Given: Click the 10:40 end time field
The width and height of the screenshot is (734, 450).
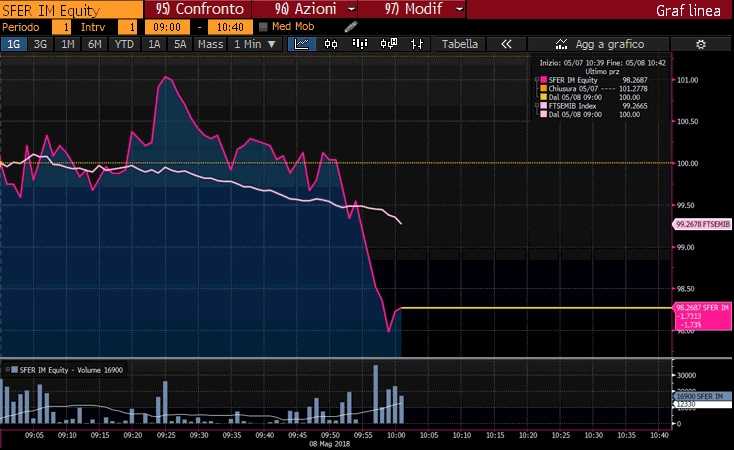Looking at the screenshot, I should (230, 27).
